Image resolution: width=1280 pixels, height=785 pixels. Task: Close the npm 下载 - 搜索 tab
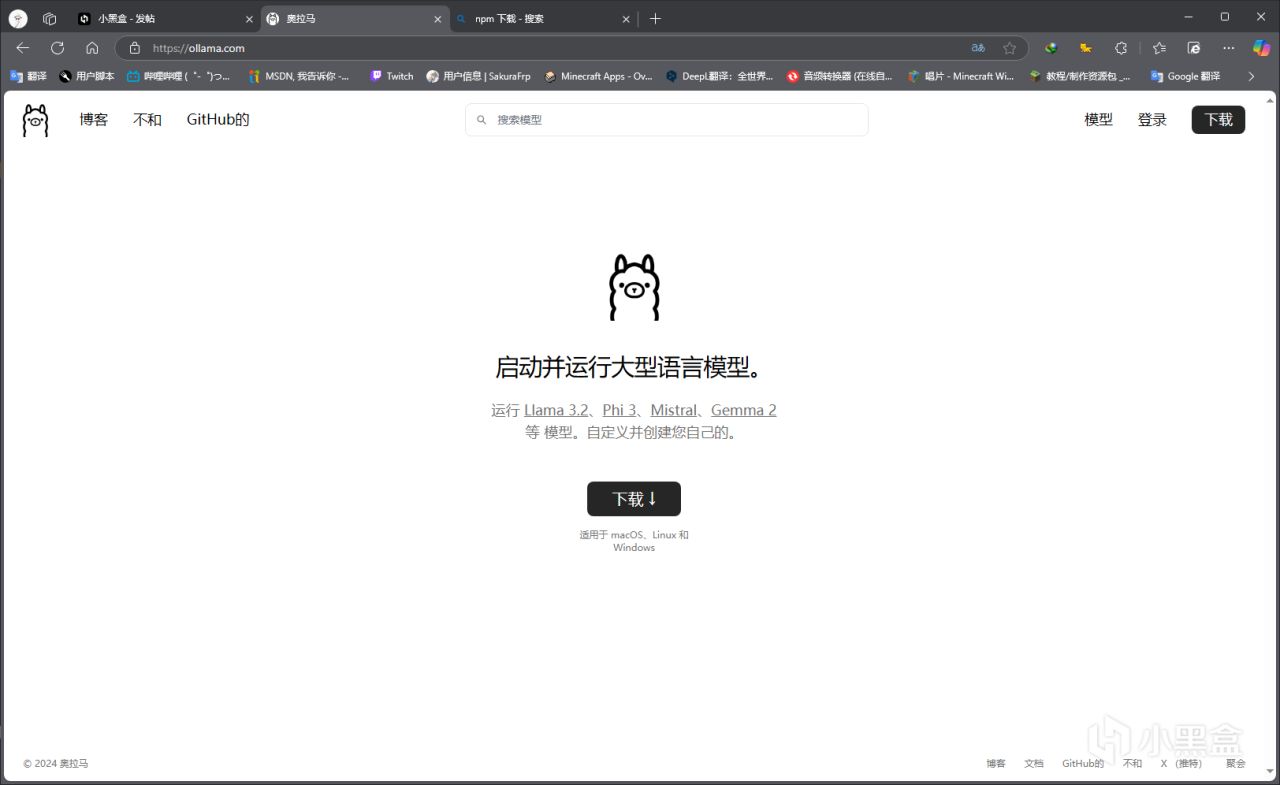[x=626, y=19]
